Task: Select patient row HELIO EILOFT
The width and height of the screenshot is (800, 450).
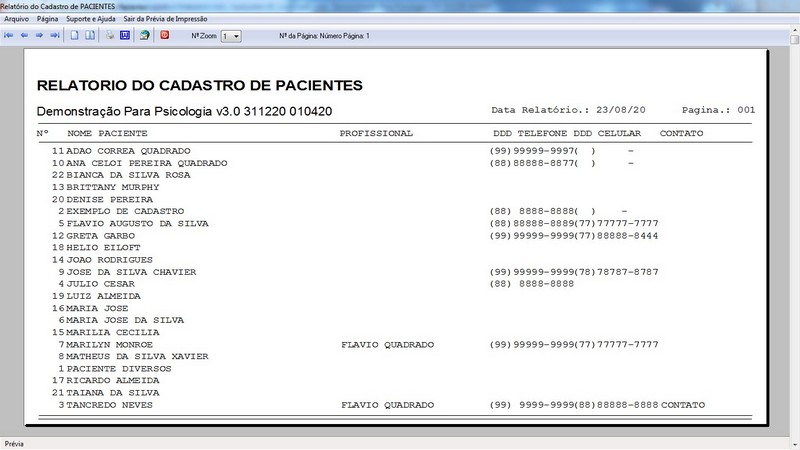Action: coord(96,247)
